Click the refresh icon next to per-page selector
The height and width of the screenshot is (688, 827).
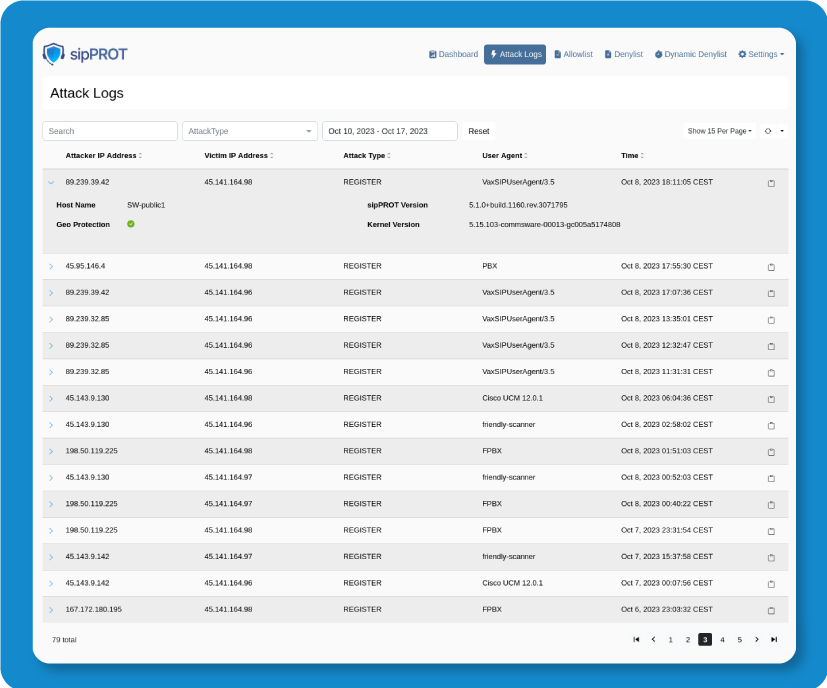[768, 131]
